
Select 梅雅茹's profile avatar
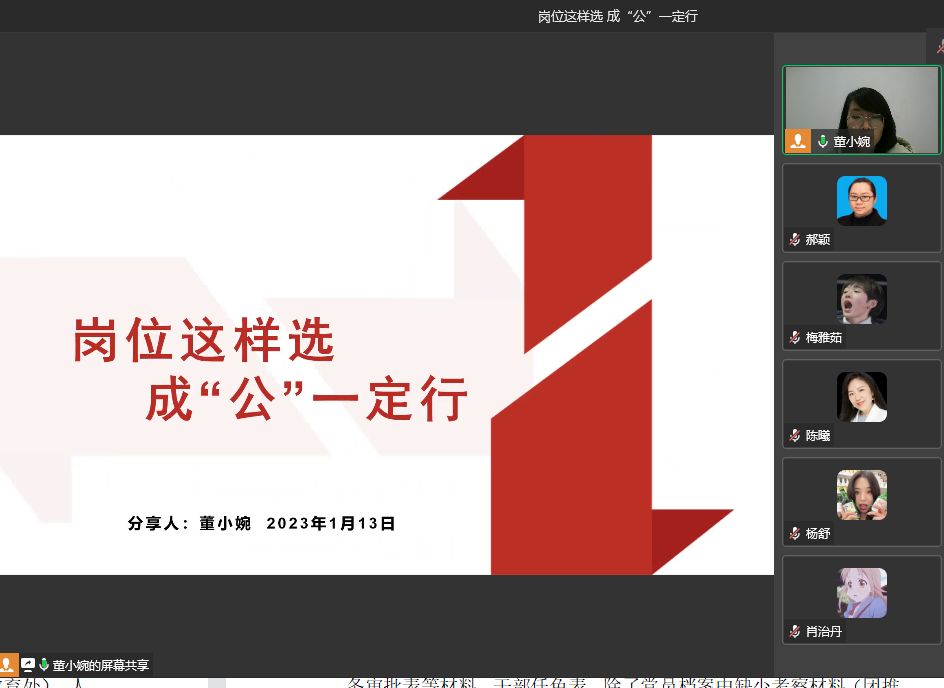click(x=861, y=298)
